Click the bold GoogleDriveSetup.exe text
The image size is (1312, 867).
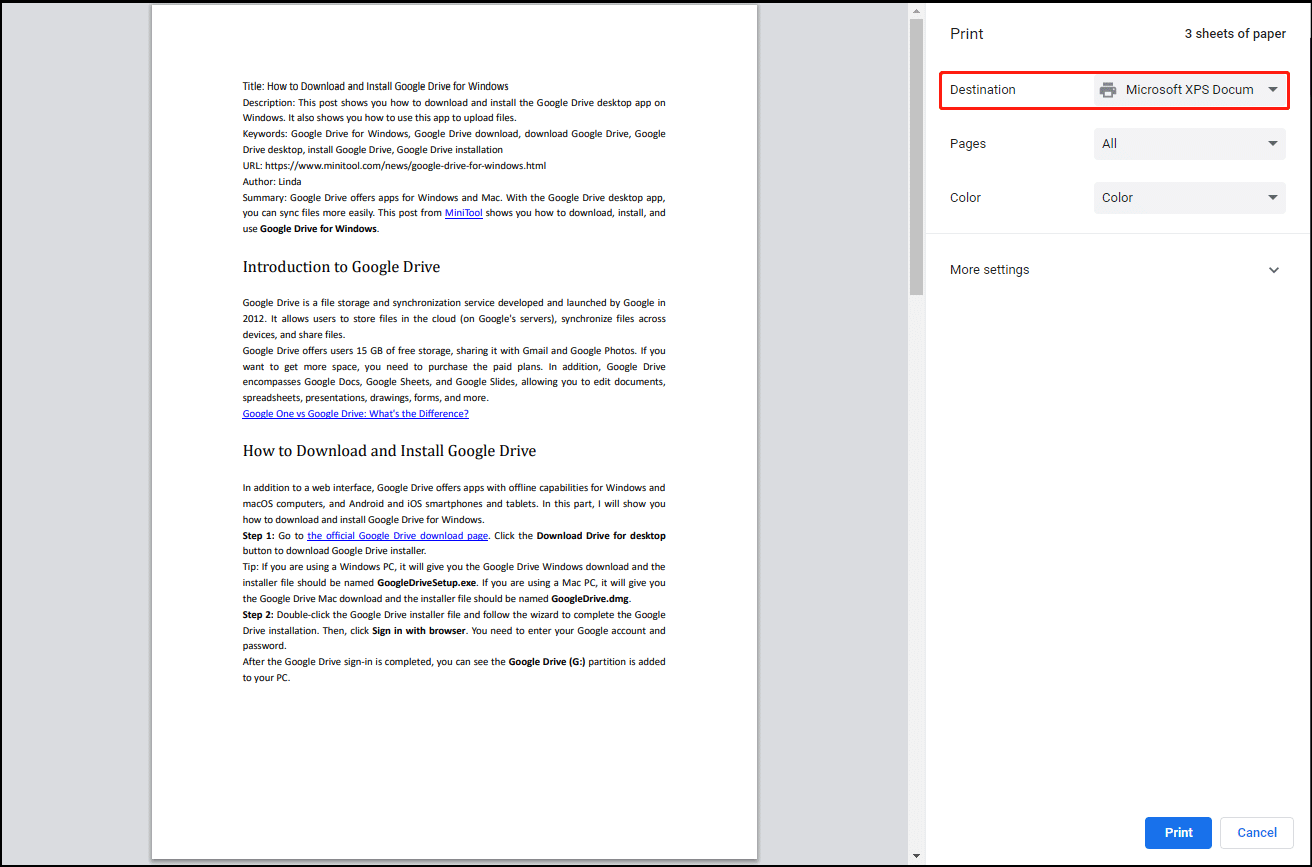427,582
